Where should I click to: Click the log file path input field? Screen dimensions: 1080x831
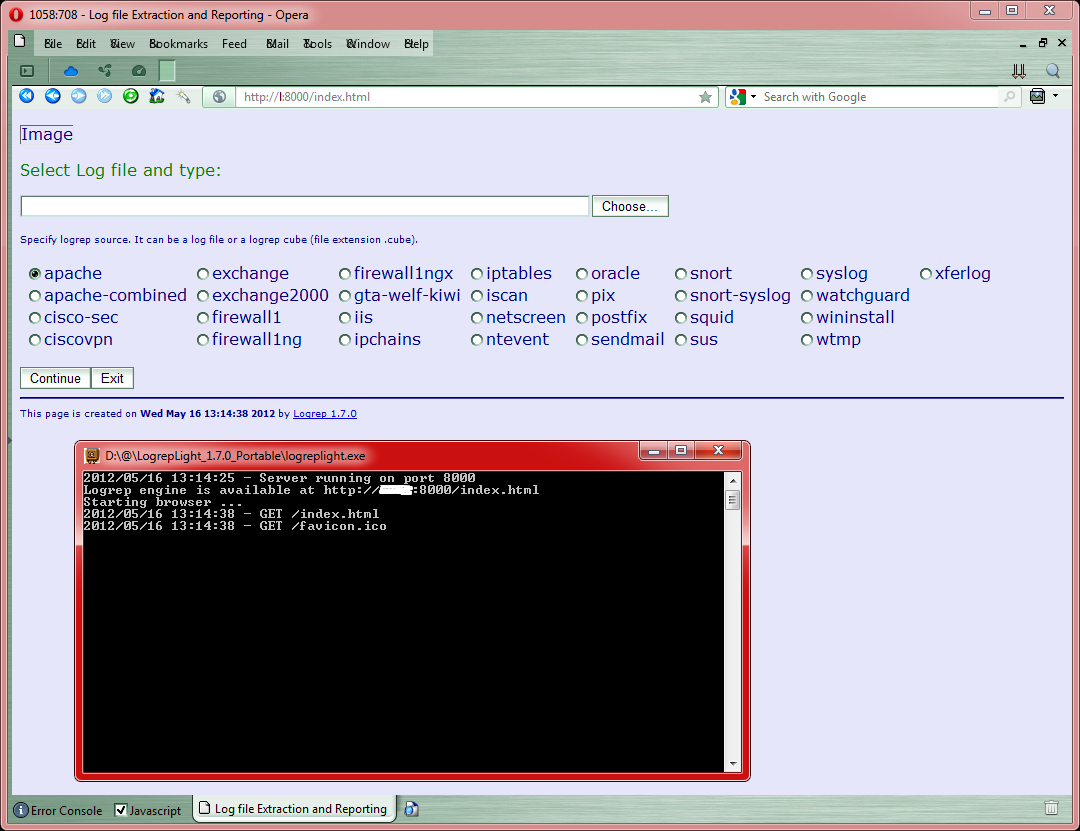(x=305, y=206)
